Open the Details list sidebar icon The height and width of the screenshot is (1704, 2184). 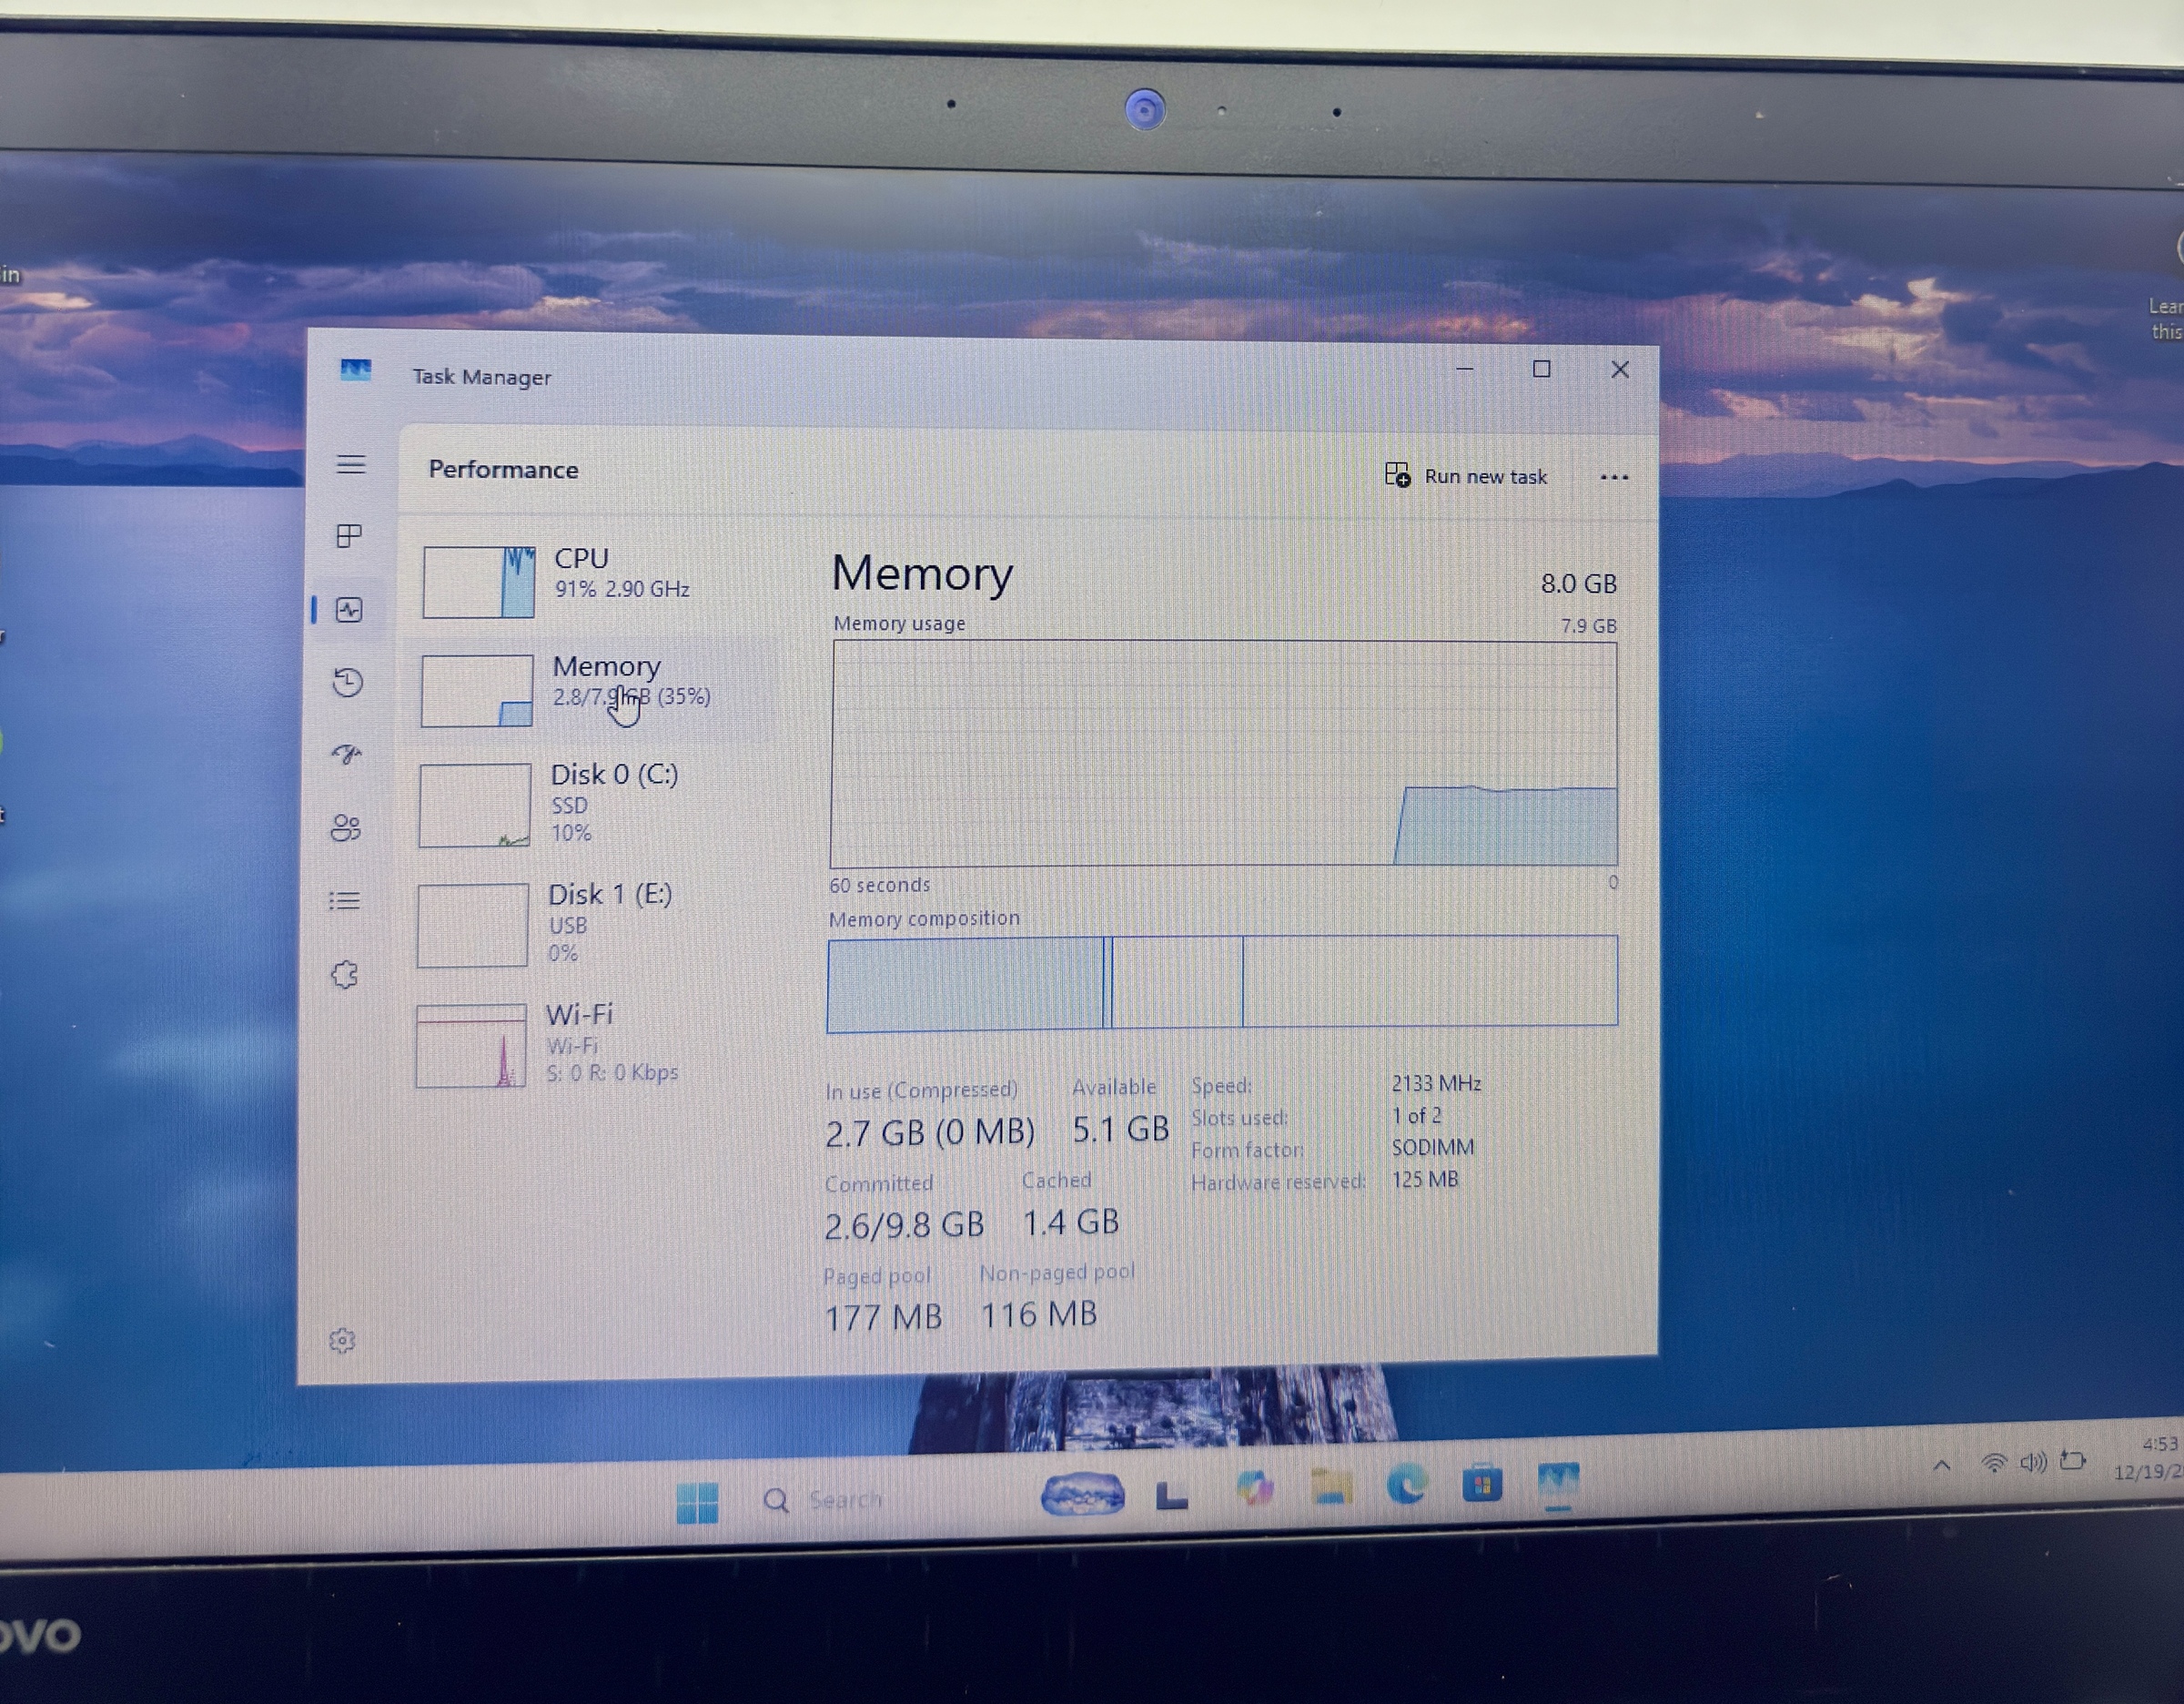(344, 901)
